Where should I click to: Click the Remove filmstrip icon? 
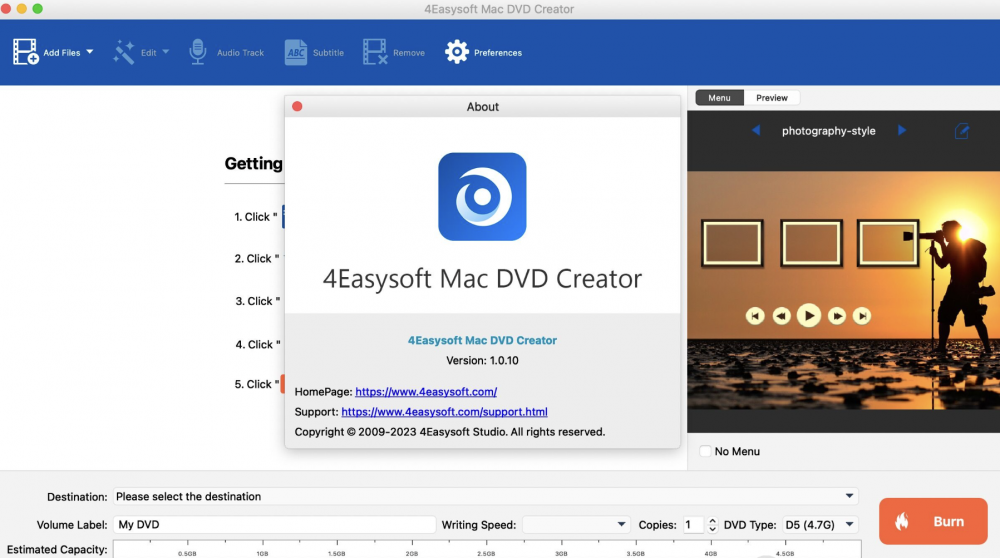(x=375, y=52)
